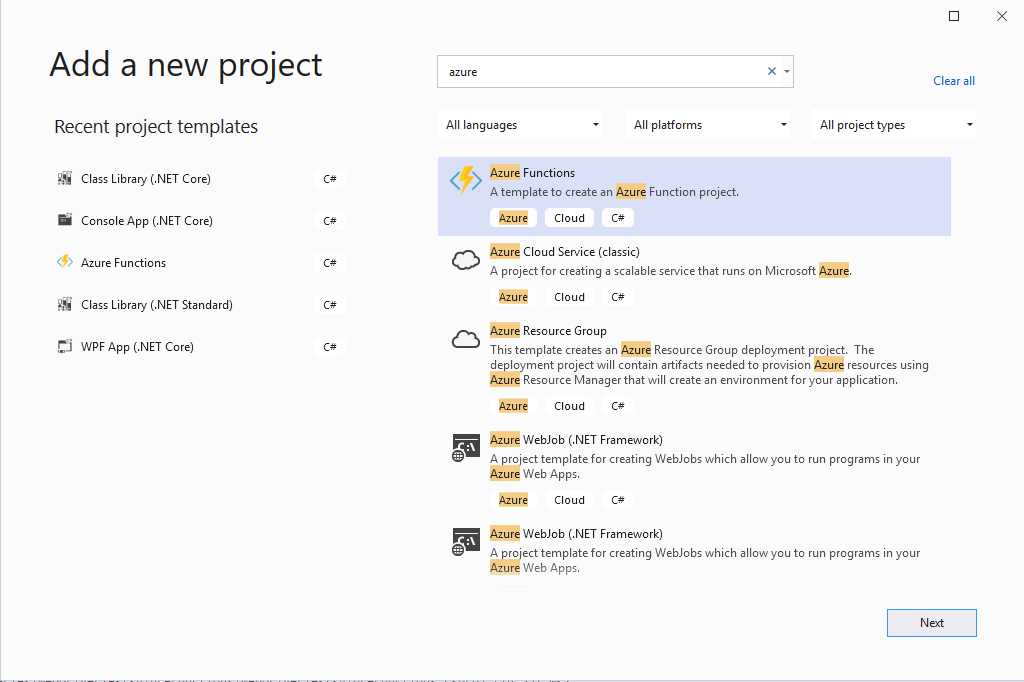Open the All project types dropdown

pos(894,125)
